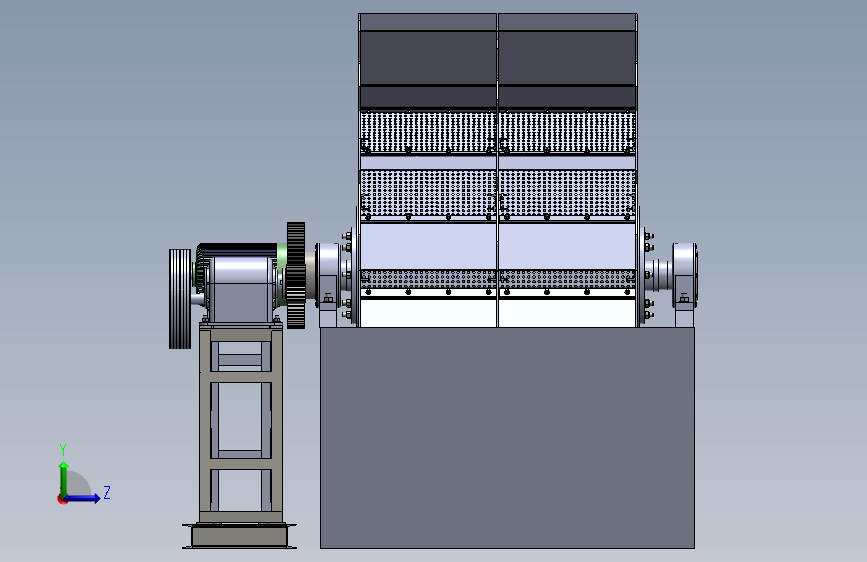Viewport: 867px width, 562px height.
Task: Pick the left bearing housing on the shaft
Action: [328, 275]
